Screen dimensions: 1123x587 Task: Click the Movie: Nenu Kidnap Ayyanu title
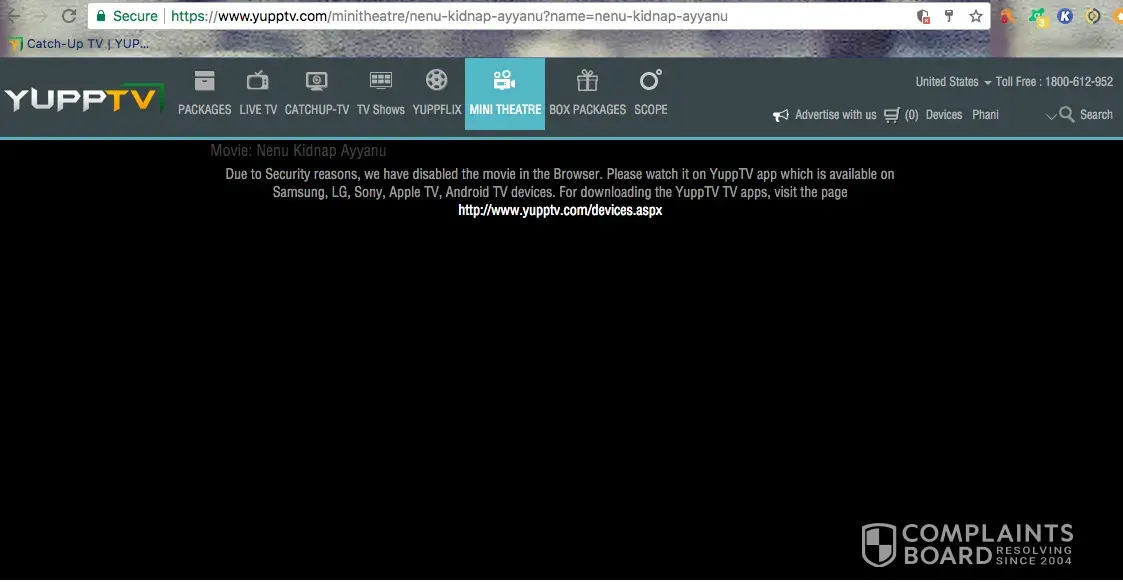(x=298, y=150)
